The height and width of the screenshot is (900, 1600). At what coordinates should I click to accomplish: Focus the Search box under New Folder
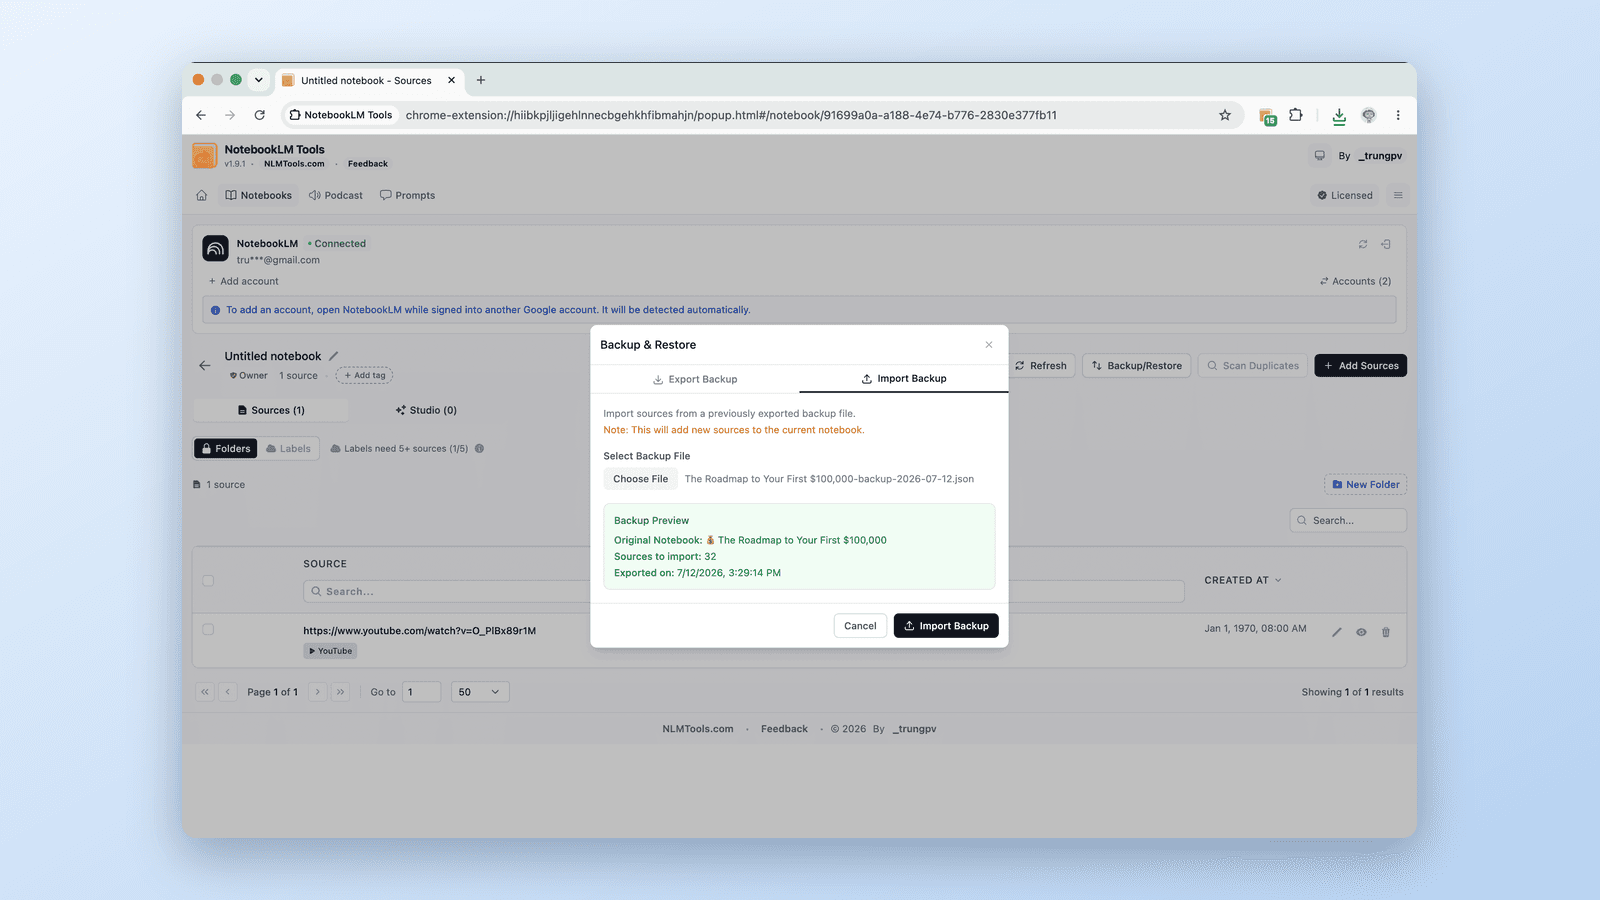click(x=1348, y=521)
